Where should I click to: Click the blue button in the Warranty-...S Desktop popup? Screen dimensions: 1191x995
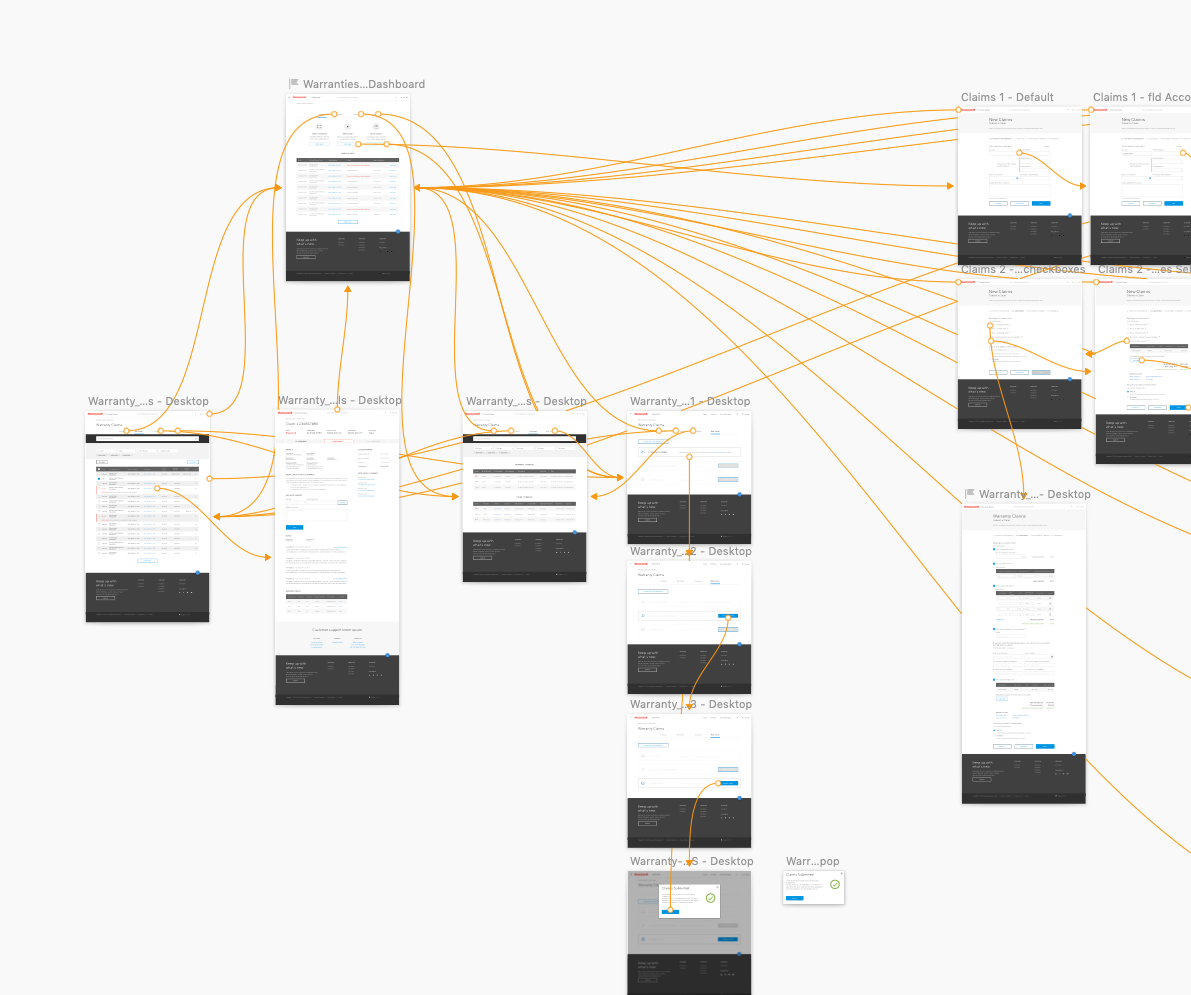[x=670, y=911]
